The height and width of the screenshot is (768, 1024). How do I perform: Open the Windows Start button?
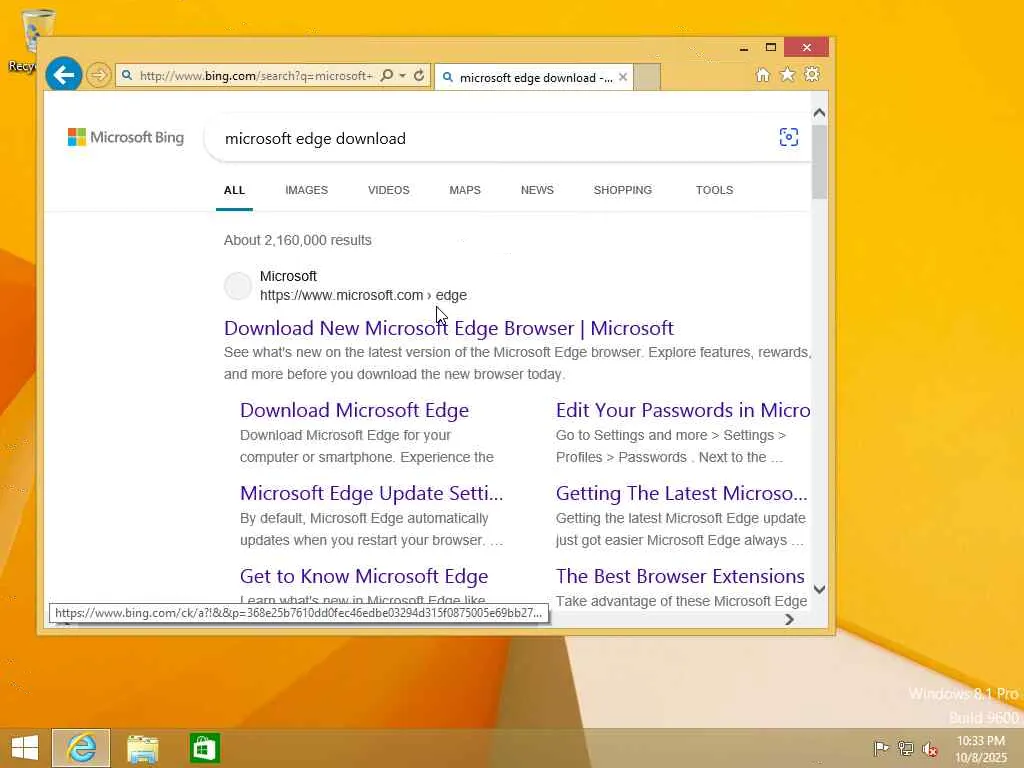point(25,748)
